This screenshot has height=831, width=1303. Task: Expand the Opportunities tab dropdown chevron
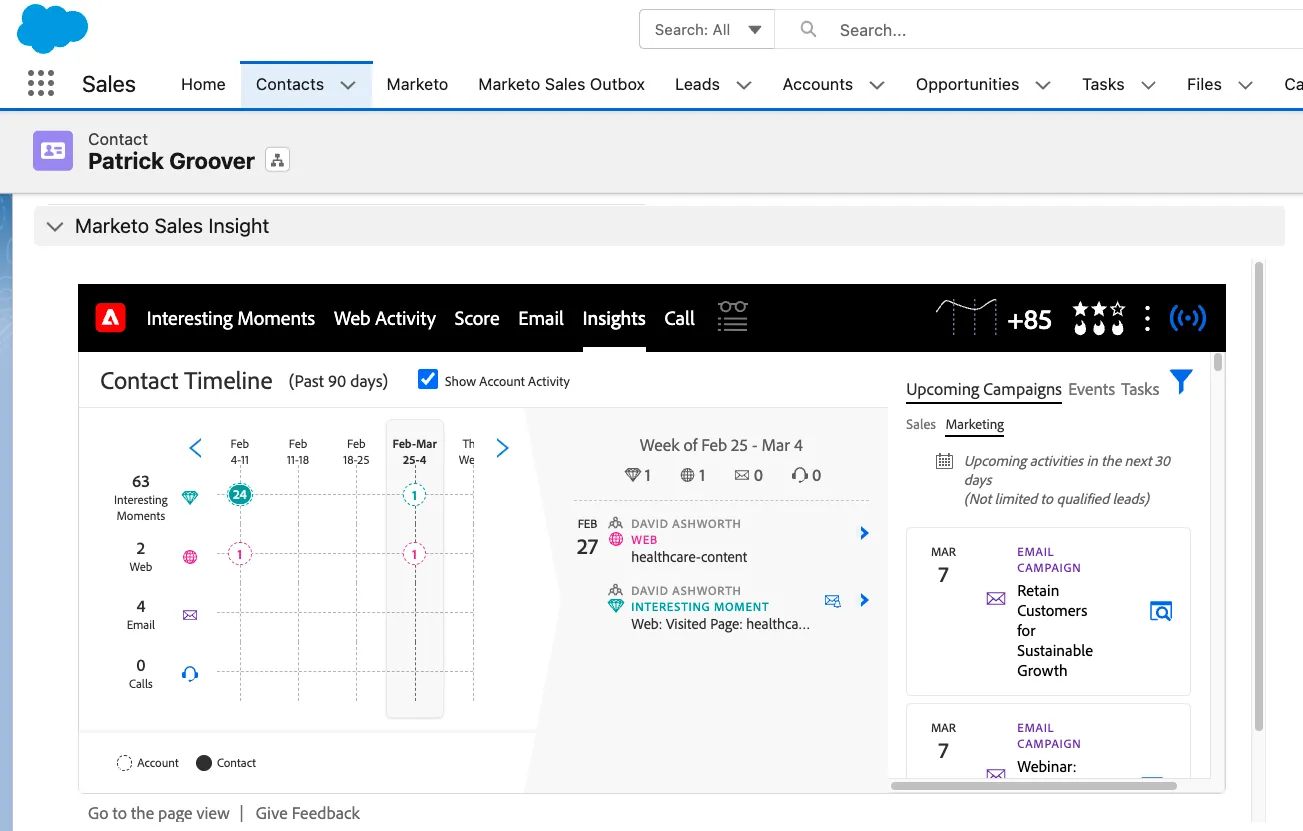(x=1043, y=85)
